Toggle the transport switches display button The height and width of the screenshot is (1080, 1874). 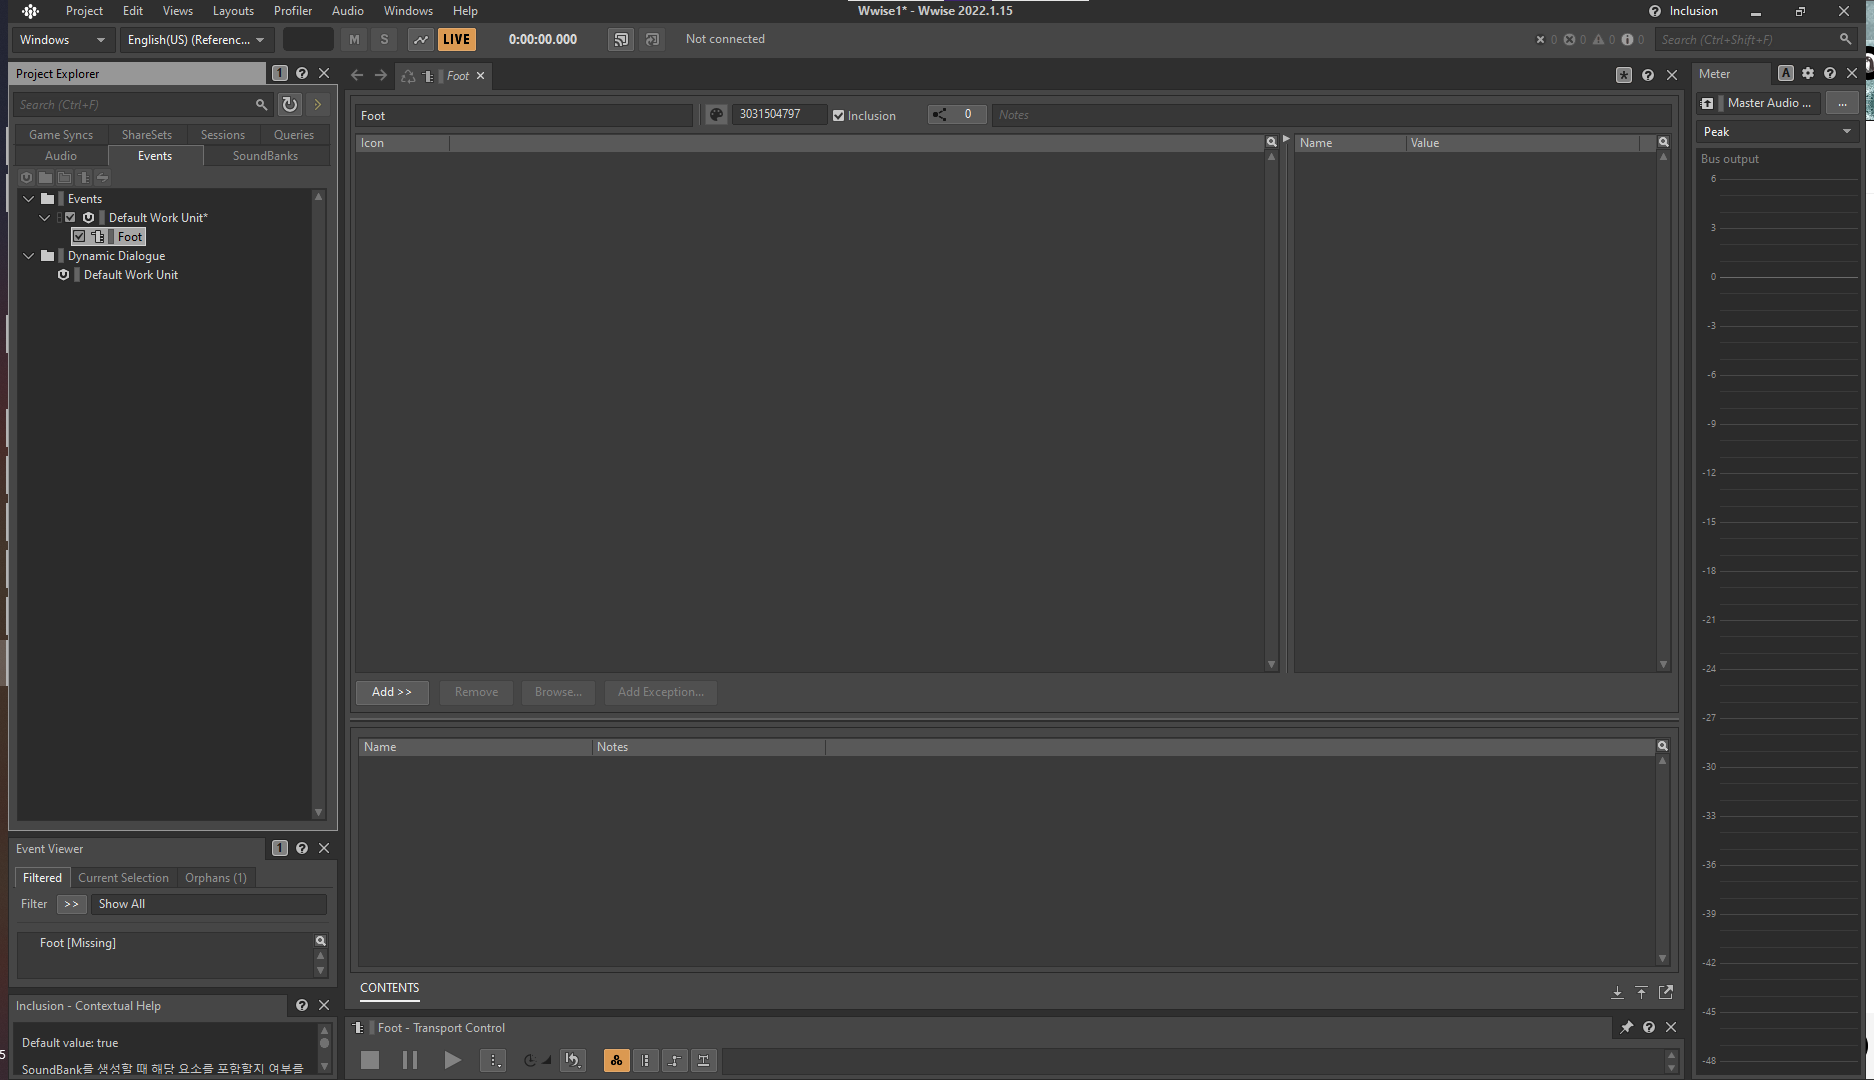(646, 1060)
